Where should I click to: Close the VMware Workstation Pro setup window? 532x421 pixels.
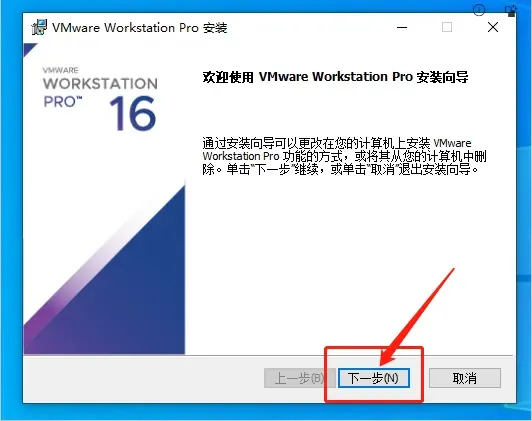click(x=493, y=27)
